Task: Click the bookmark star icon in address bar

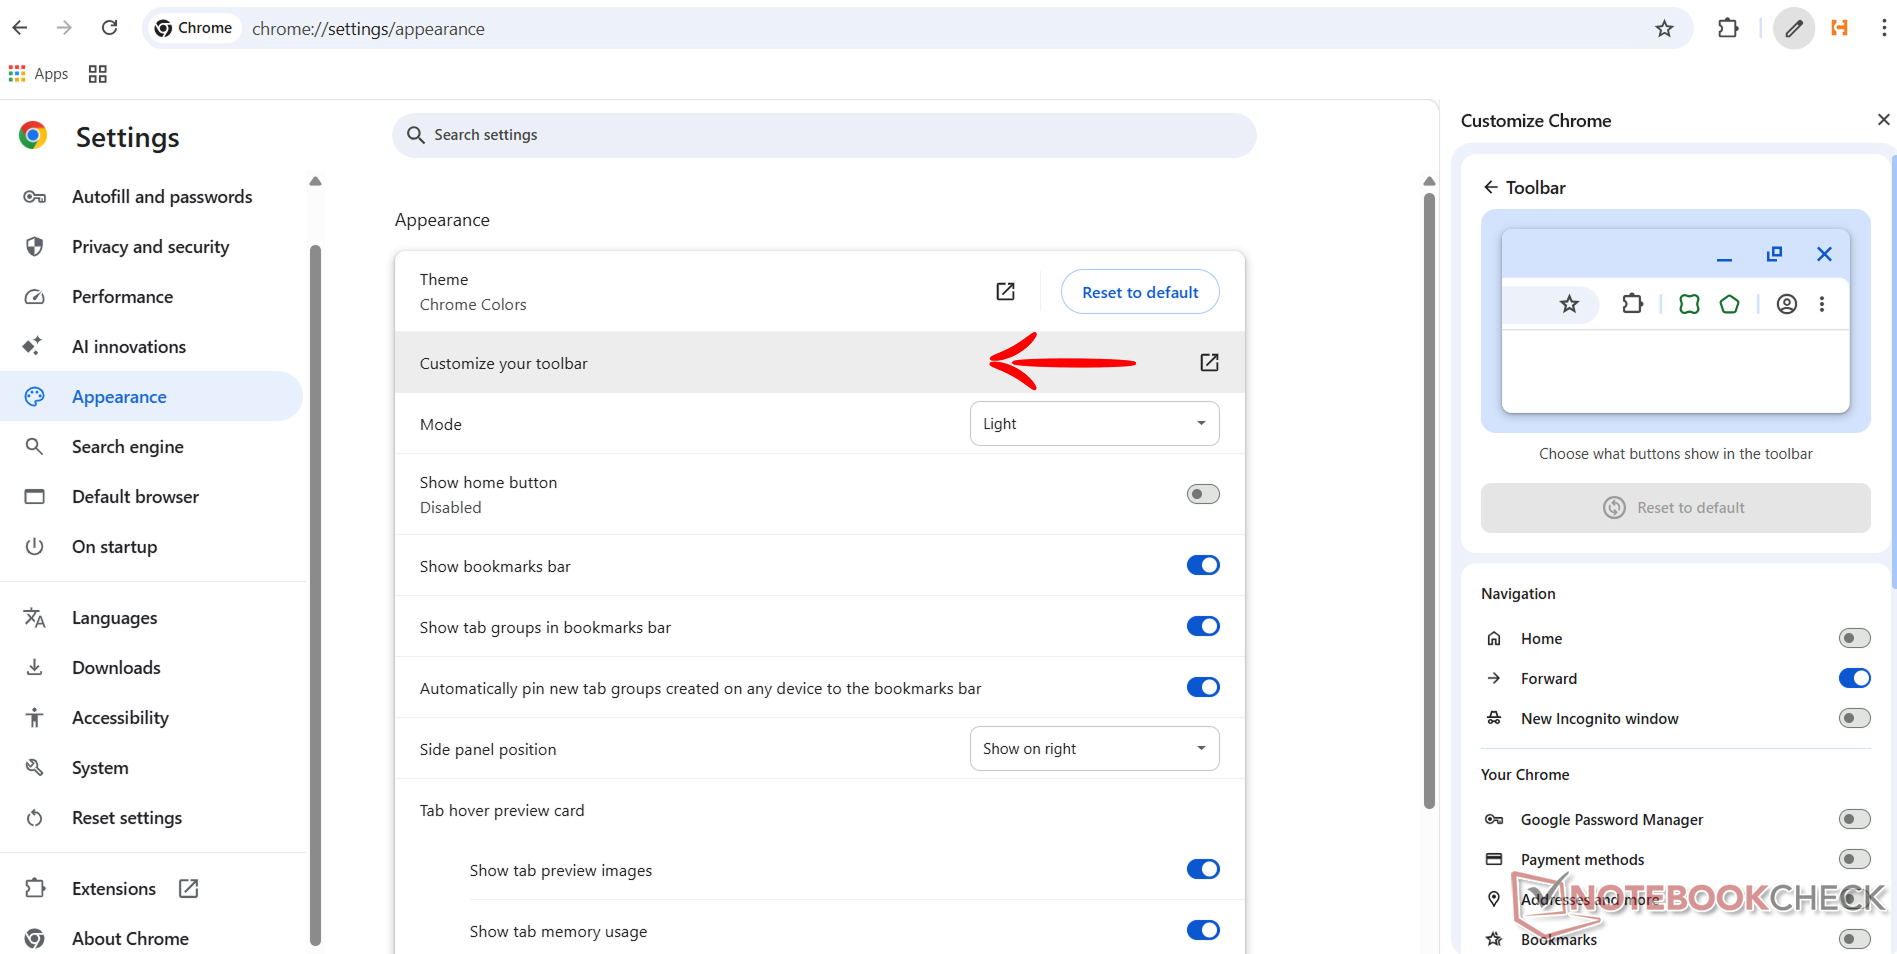Action: coord(1664,29)
